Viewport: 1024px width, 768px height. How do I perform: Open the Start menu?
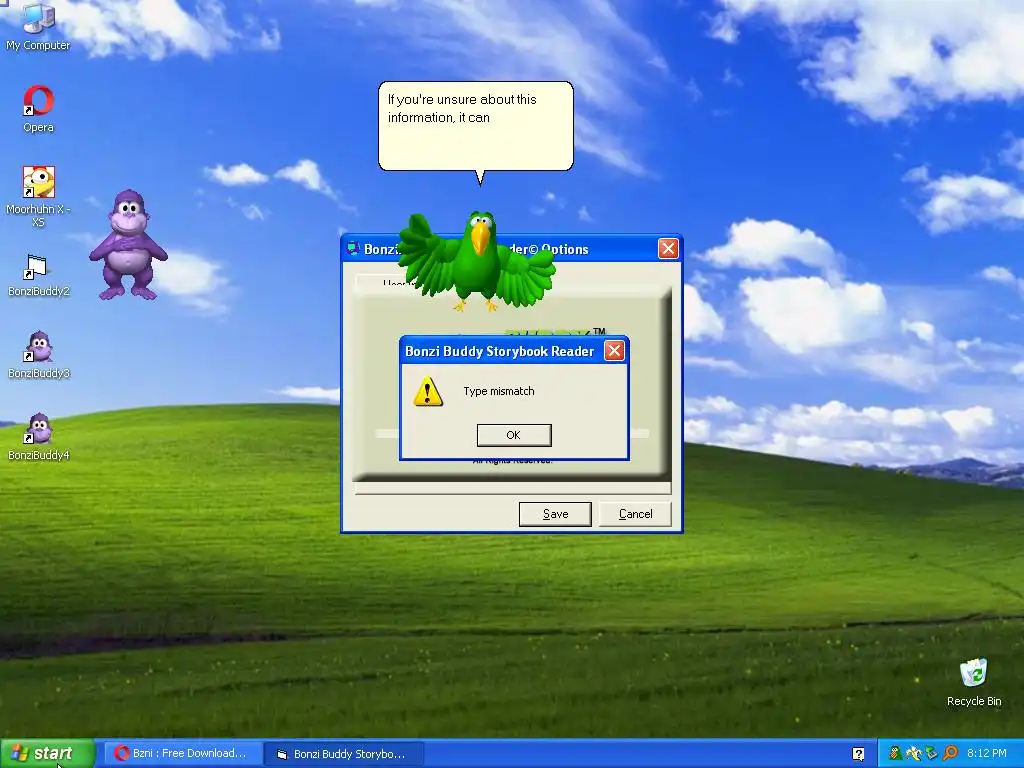(47, 754)
